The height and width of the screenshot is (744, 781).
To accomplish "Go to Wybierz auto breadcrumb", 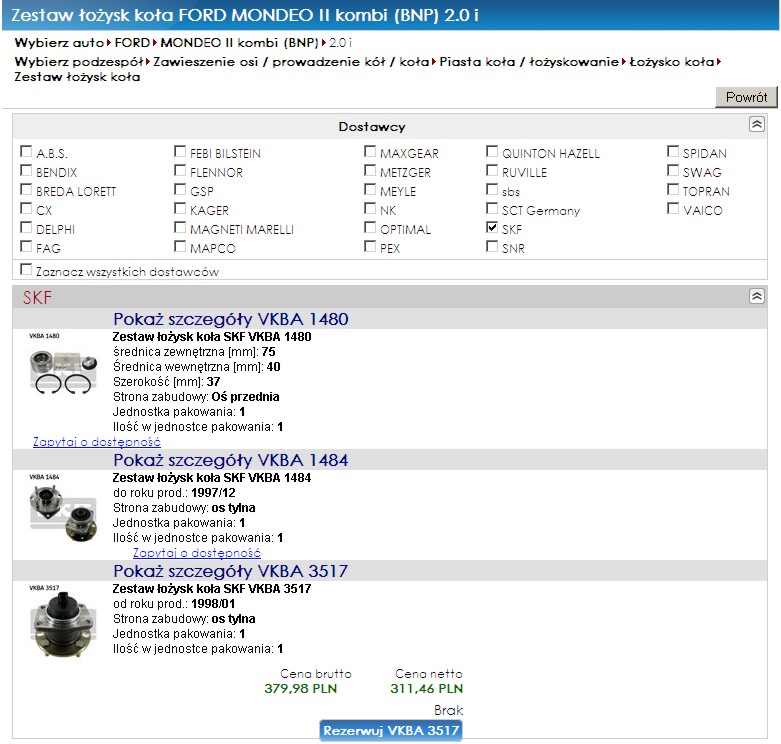I will (59, 43).
